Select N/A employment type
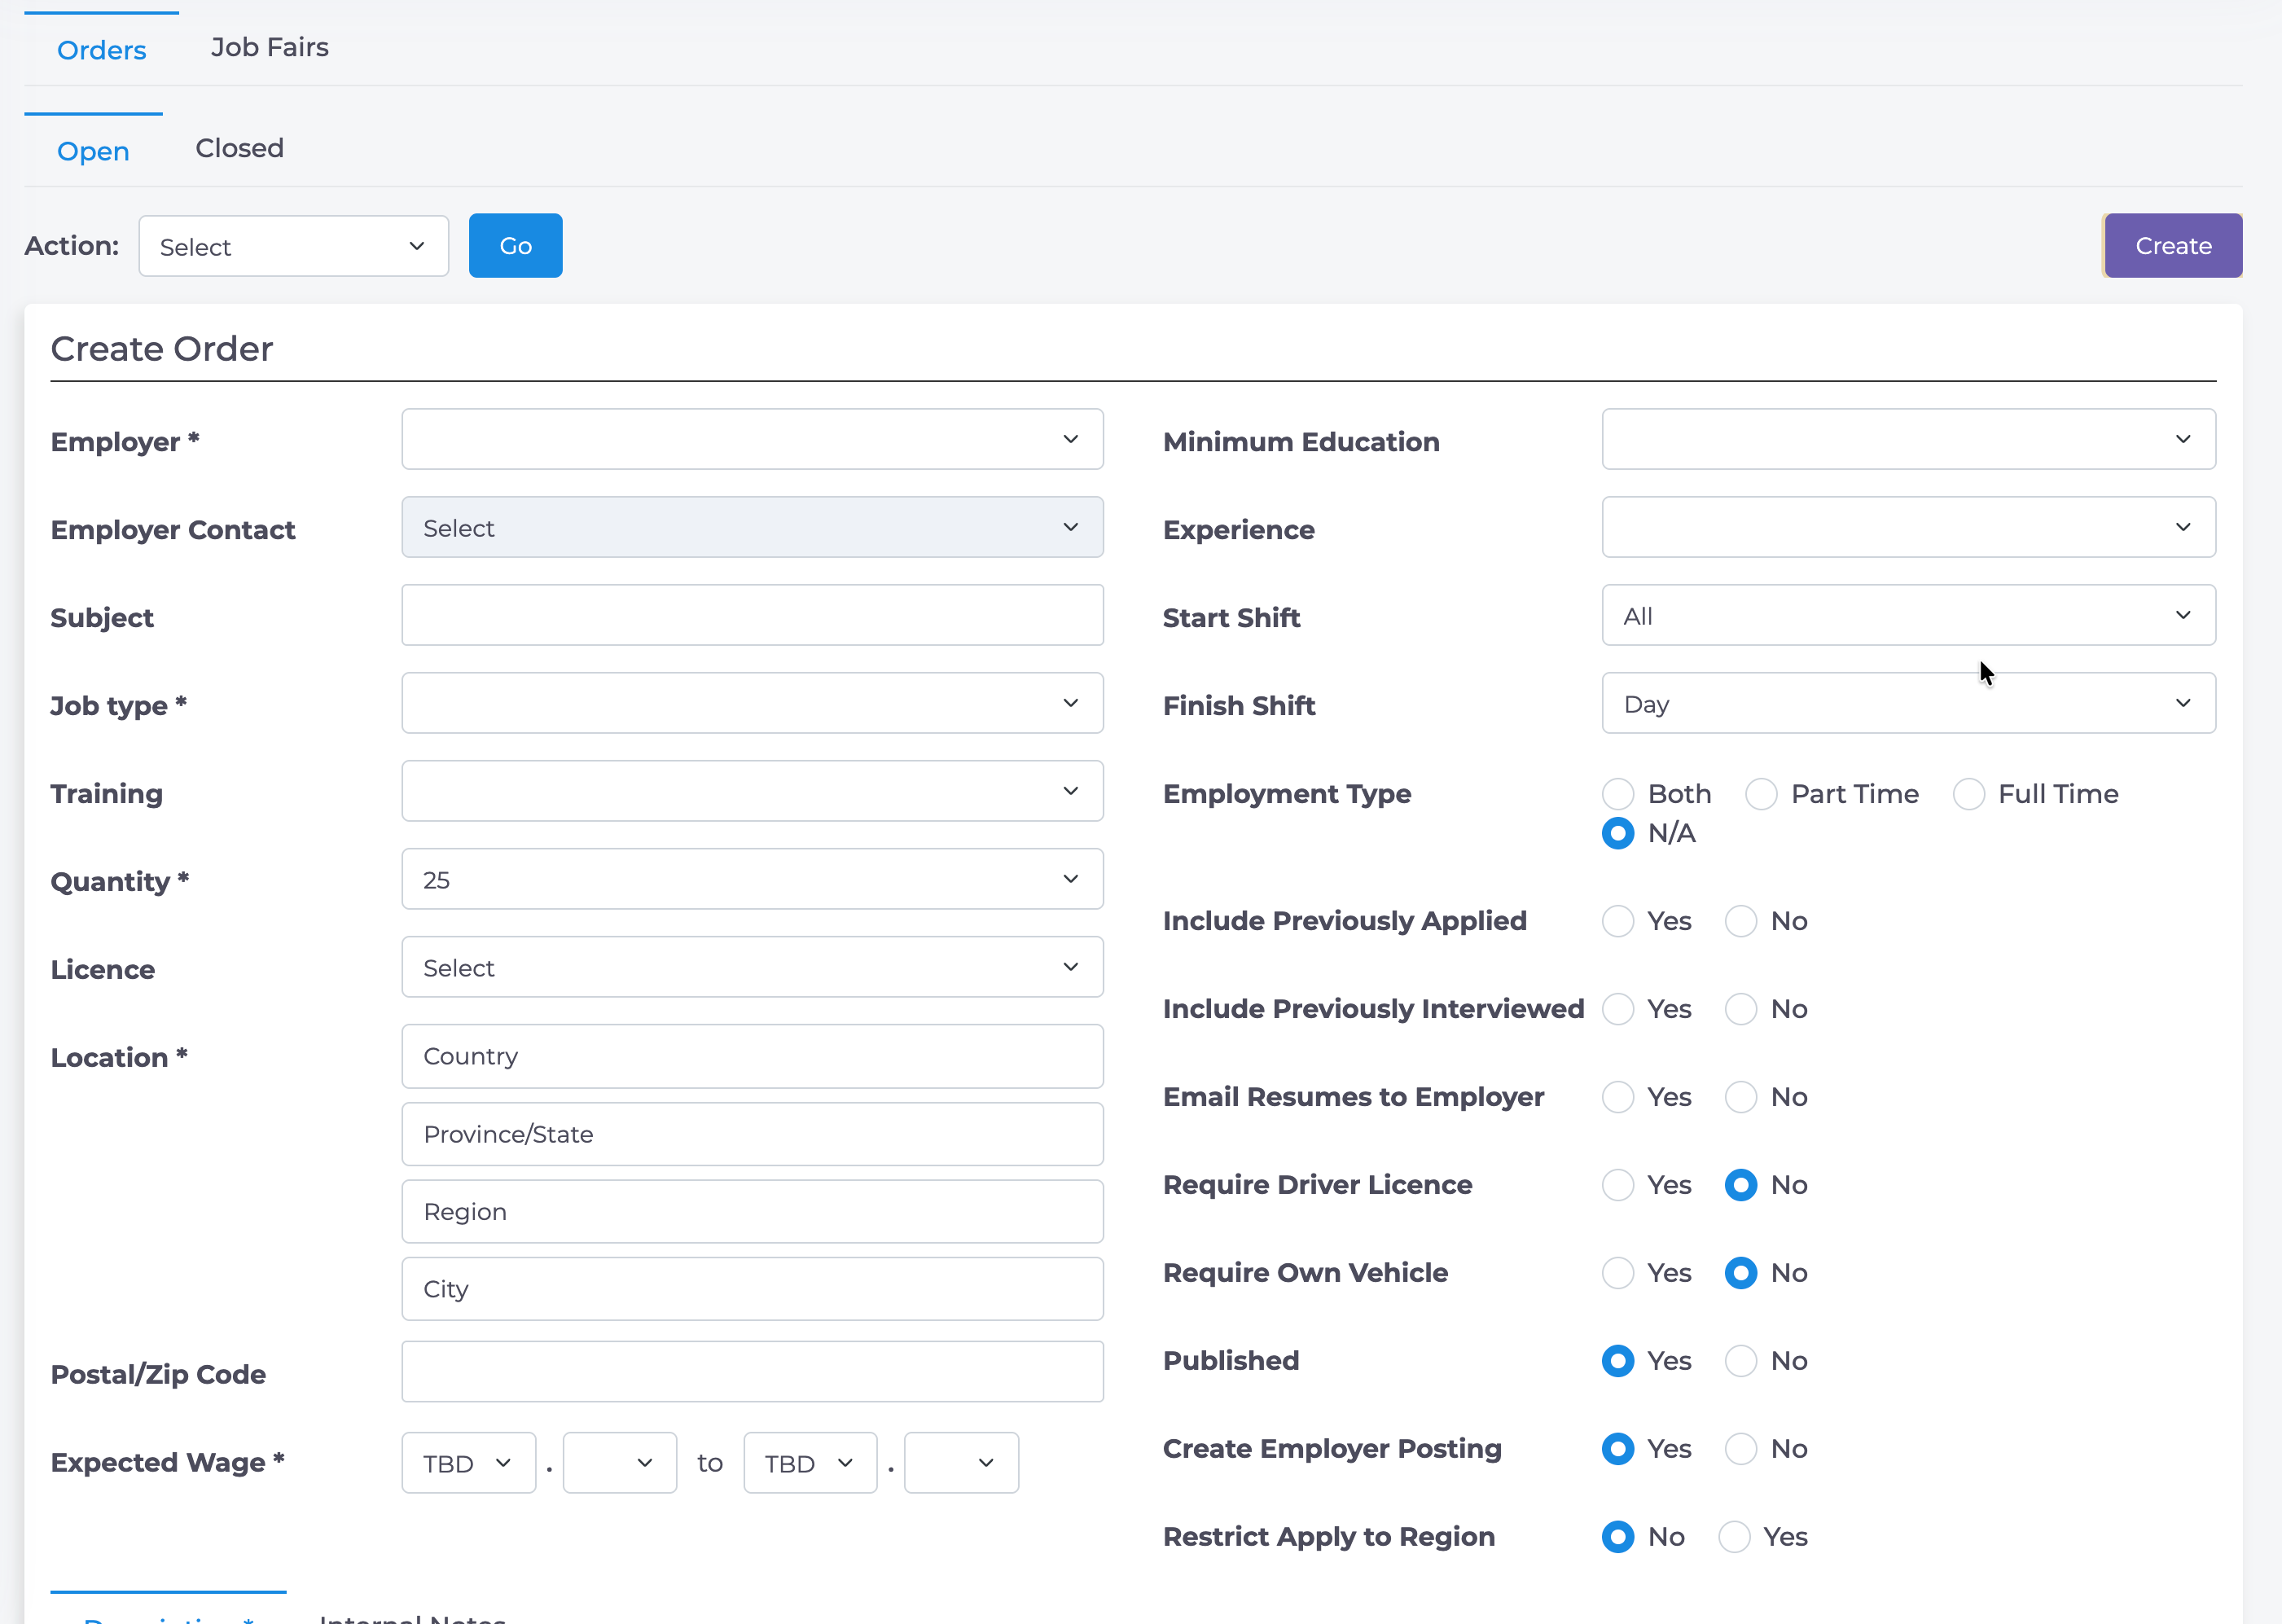2282x1624 pixels. 1618,833
